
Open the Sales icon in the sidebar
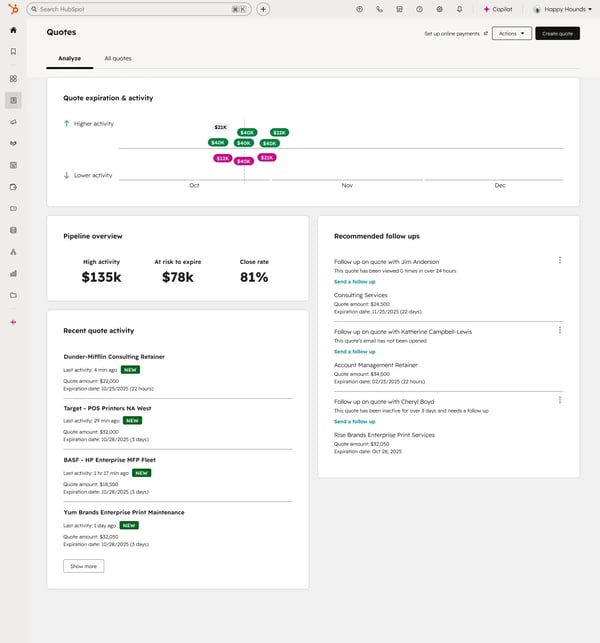[x=14, y=165]
